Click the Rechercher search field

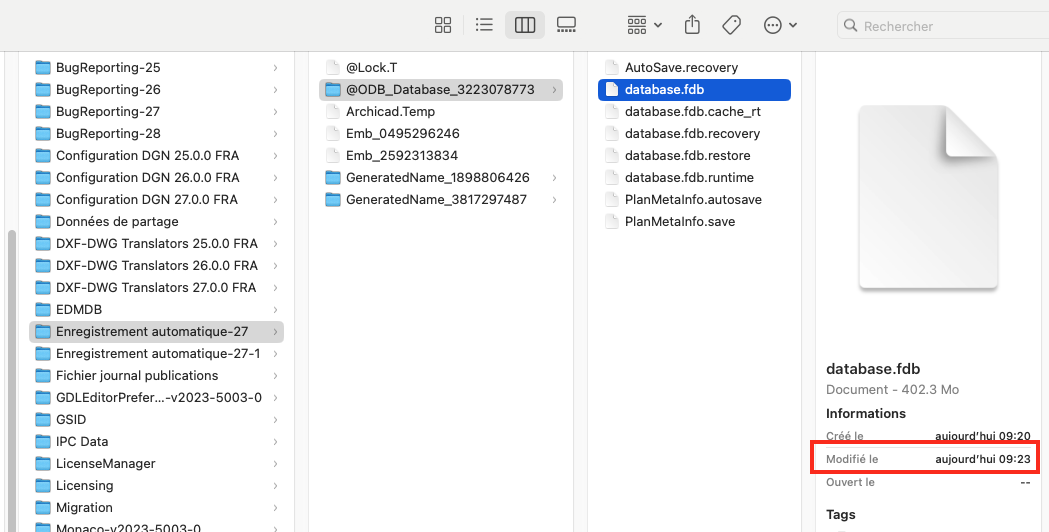tap(943, 26)
